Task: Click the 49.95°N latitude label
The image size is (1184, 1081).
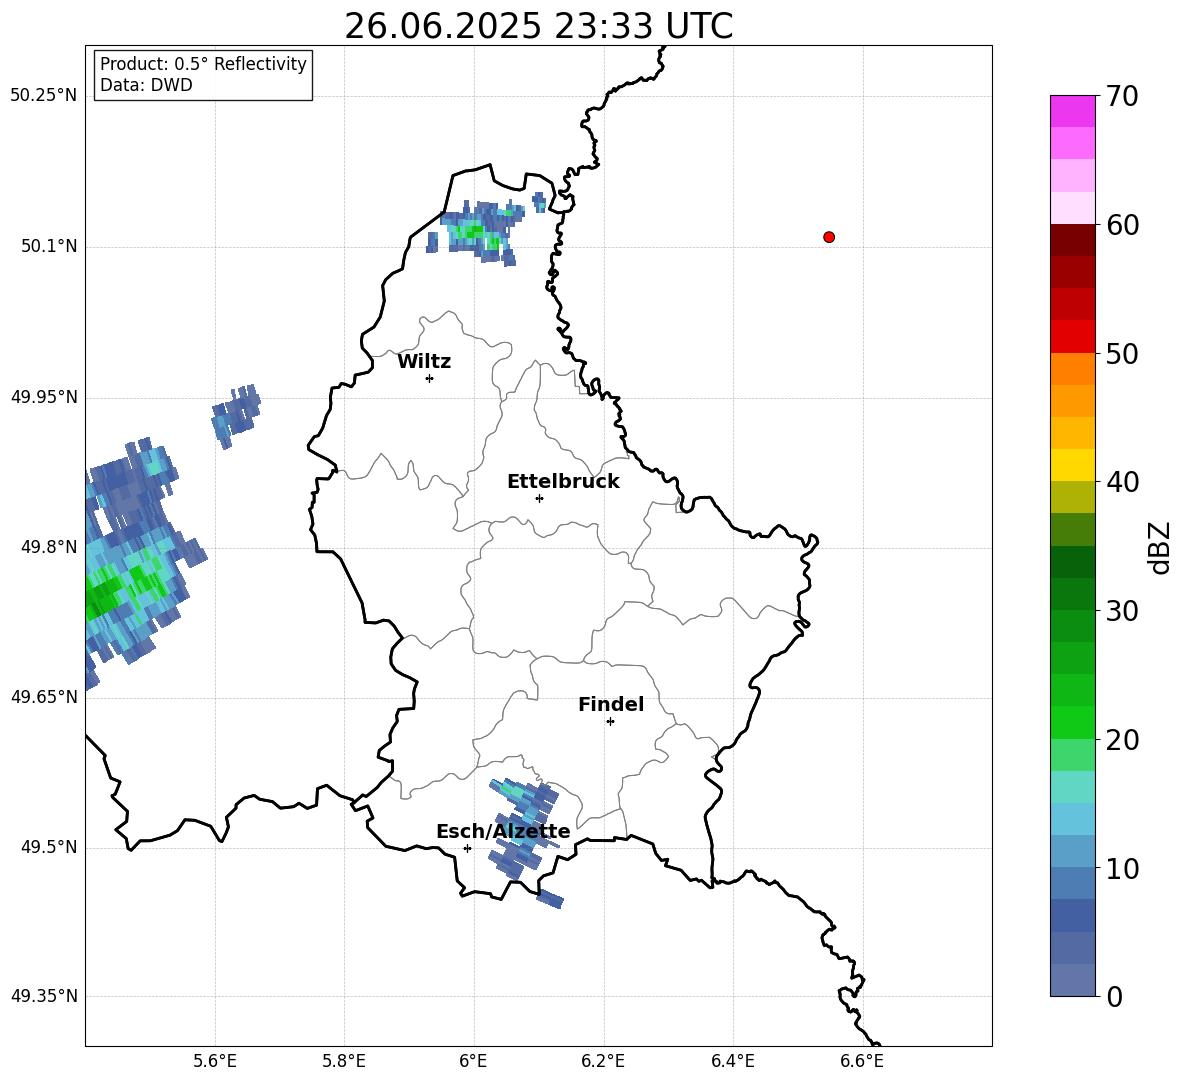Action: point(44,397)
